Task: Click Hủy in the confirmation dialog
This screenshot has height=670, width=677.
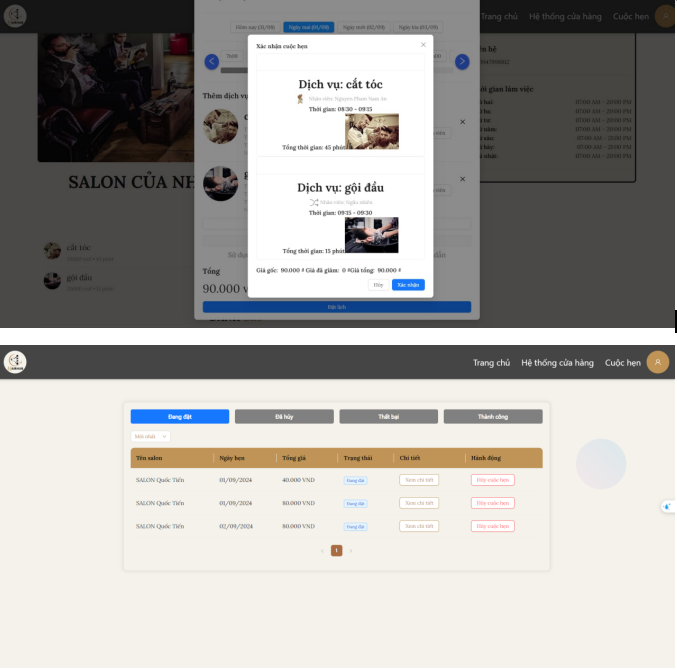Action: coord(378,285)
